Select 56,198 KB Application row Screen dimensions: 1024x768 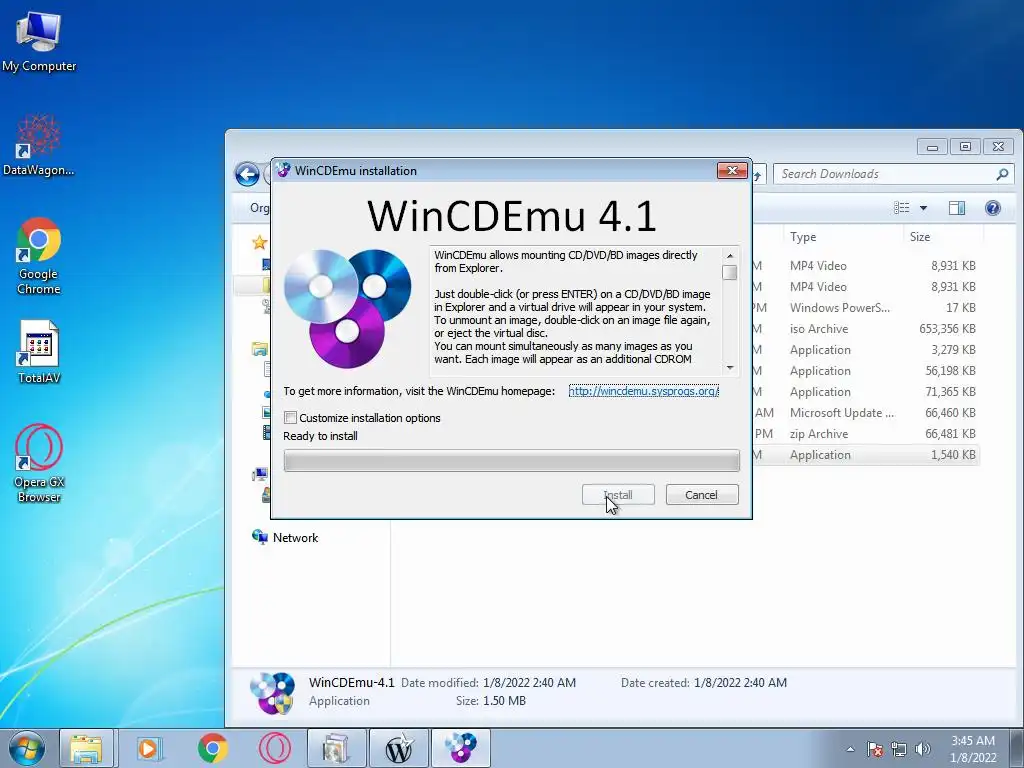[865, 370]
